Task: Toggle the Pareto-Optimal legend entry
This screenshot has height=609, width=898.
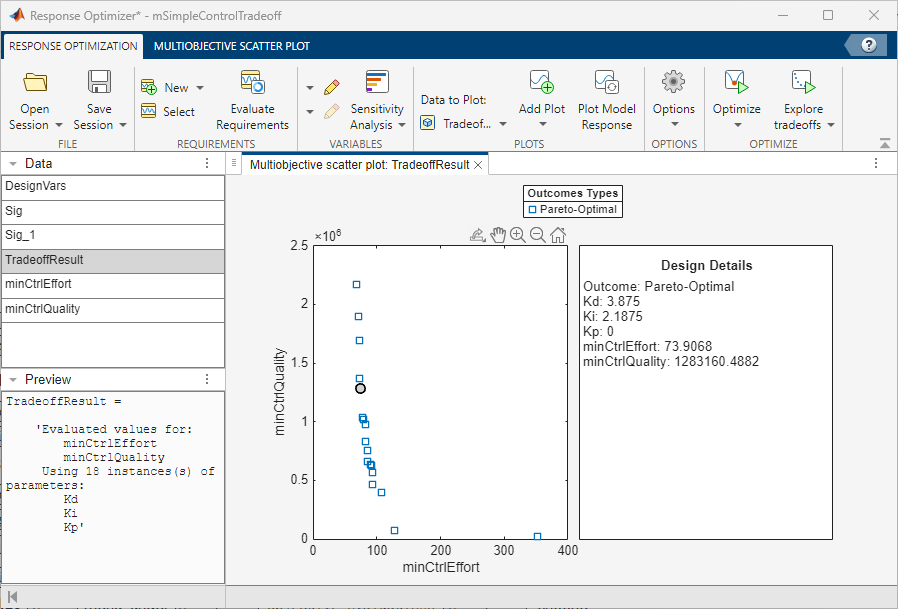Action: pyautogui.click(x=572, y=210)
